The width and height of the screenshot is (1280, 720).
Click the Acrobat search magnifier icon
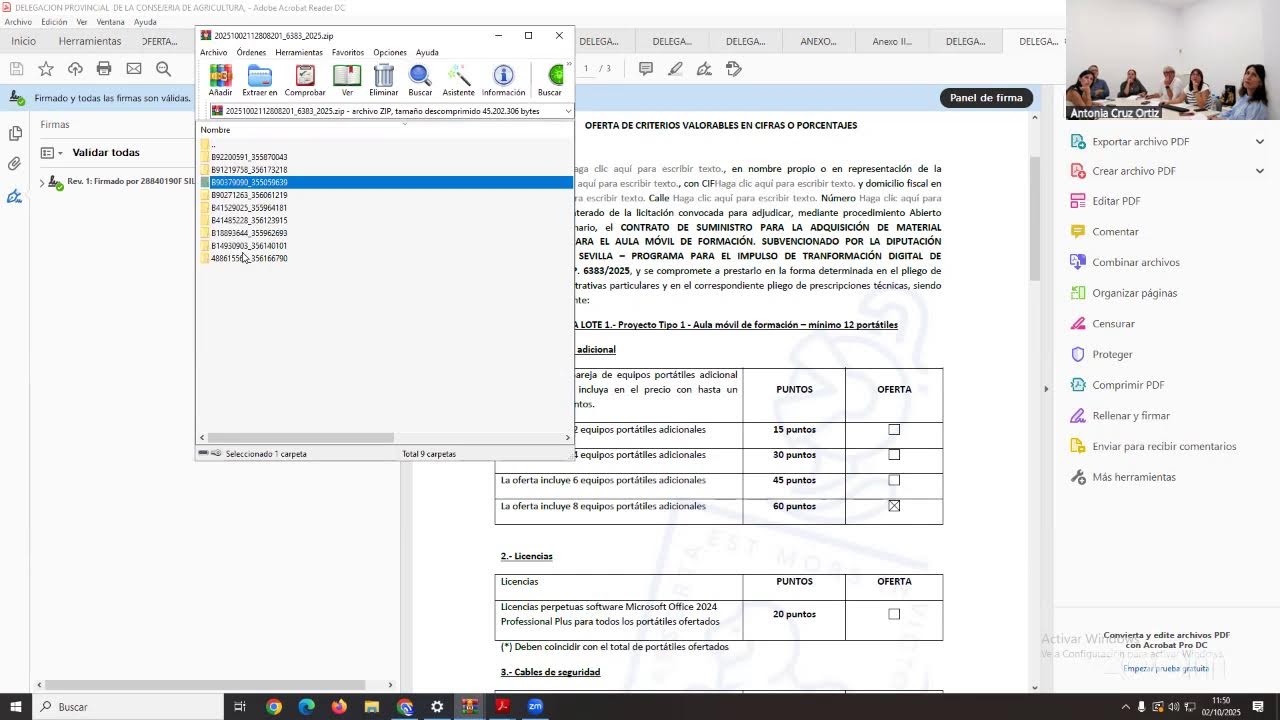163,68
